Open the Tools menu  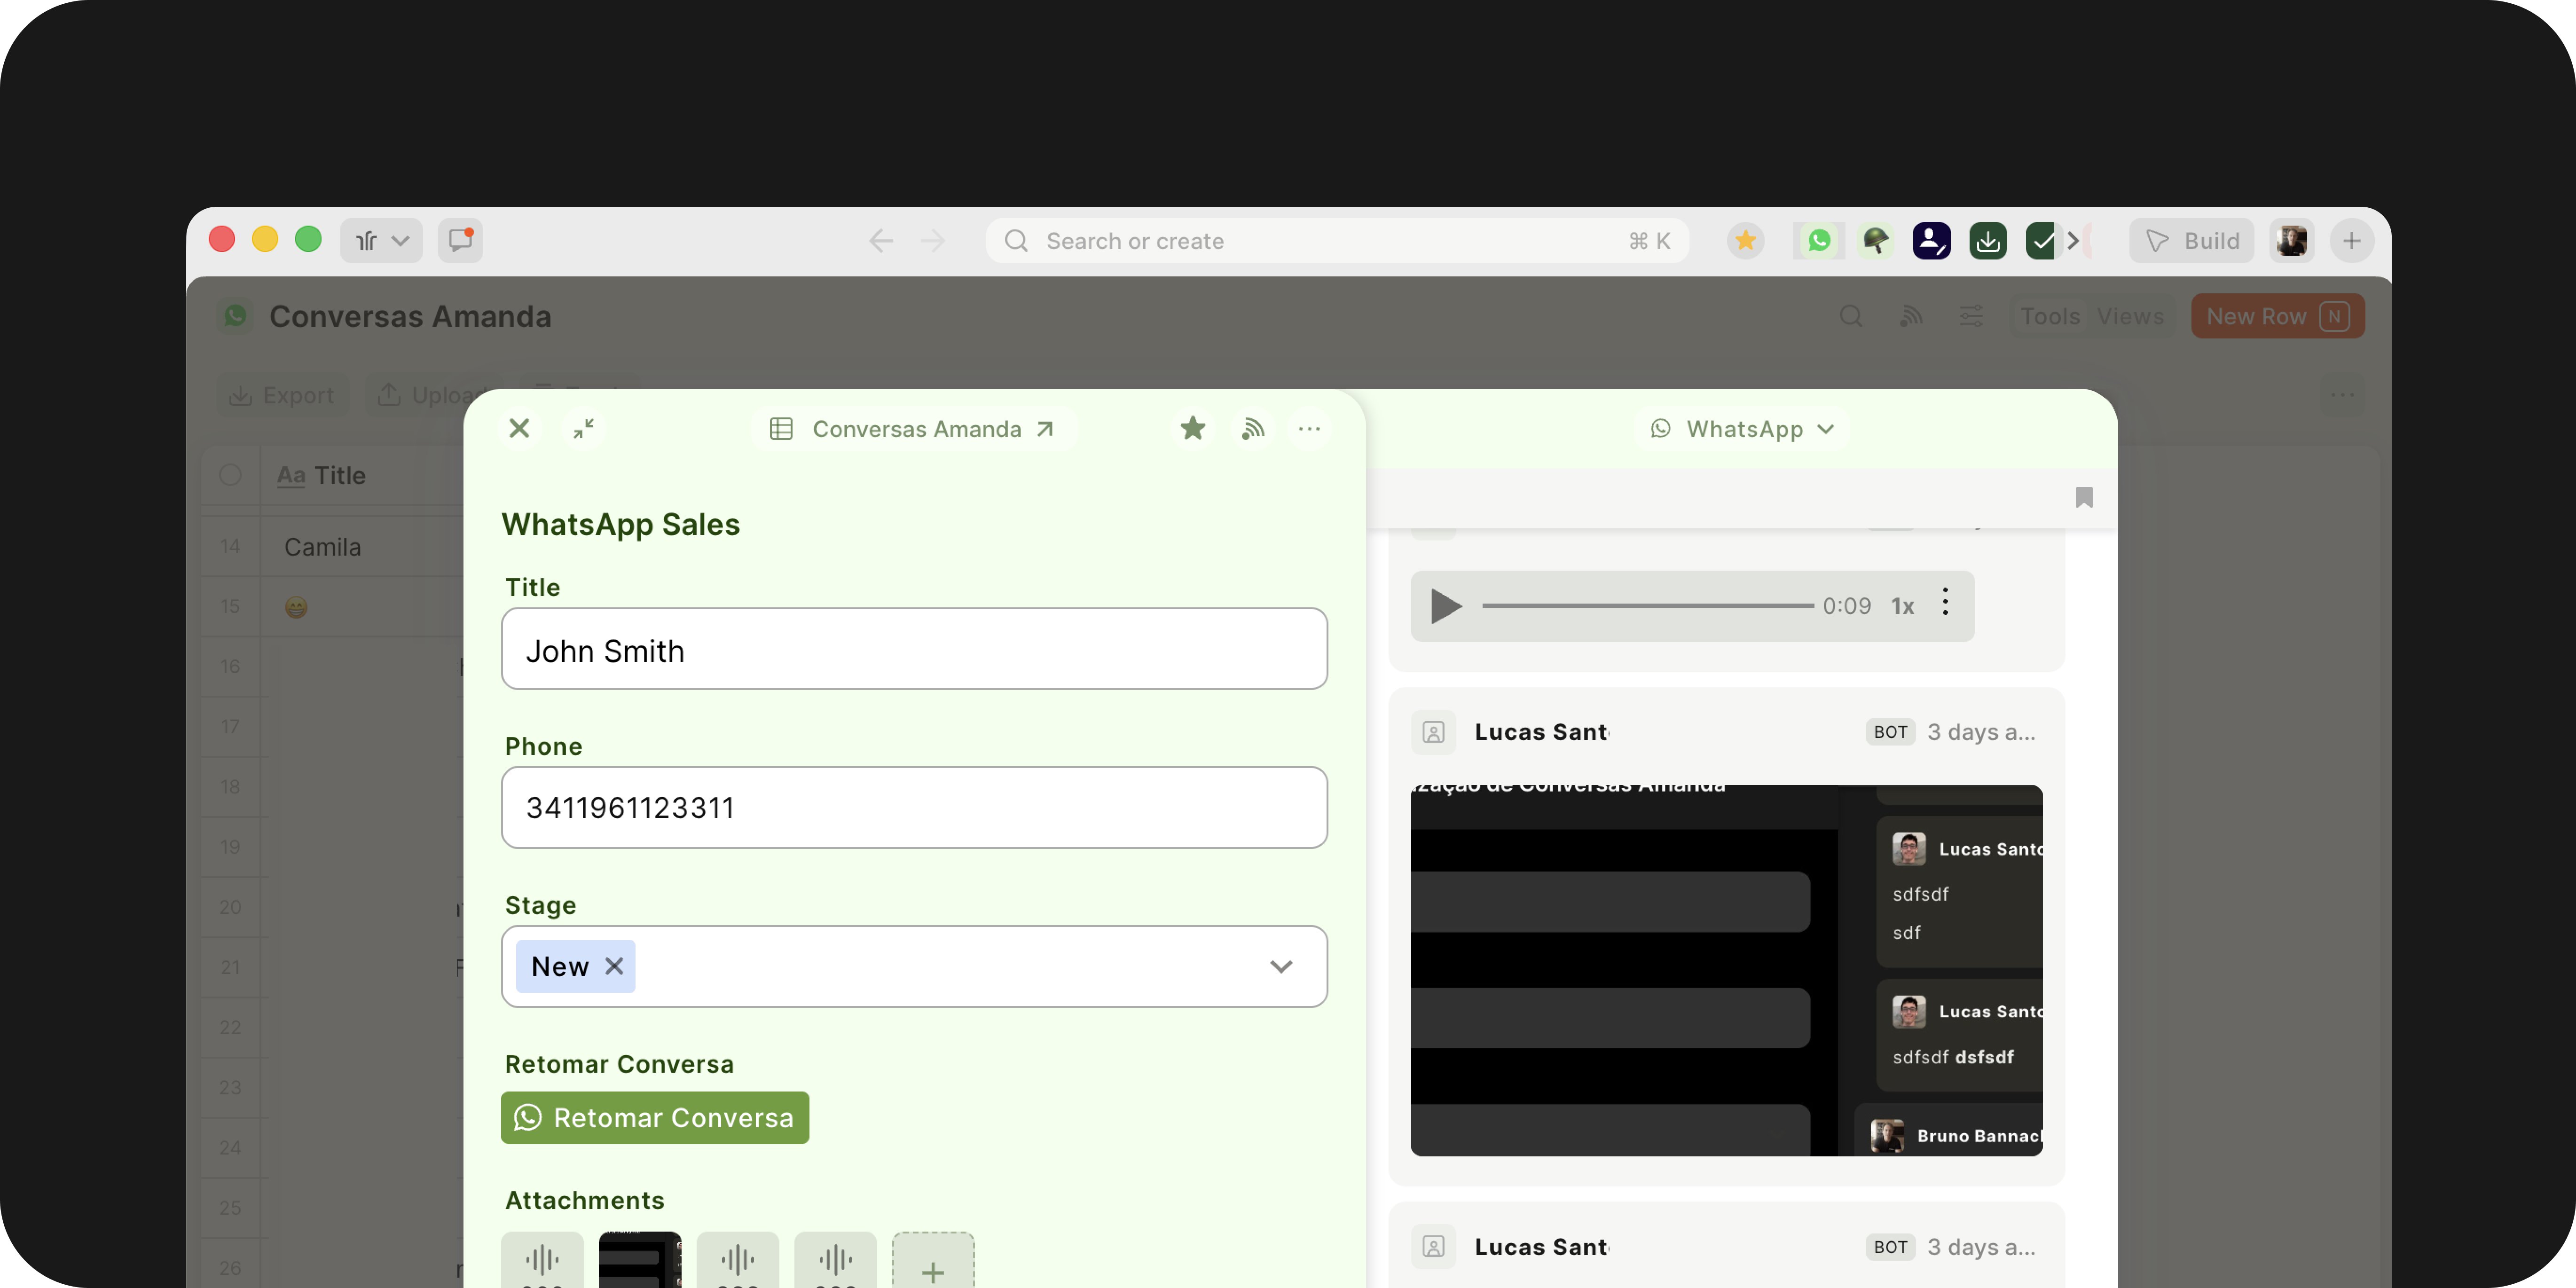tap(2051, 316)
